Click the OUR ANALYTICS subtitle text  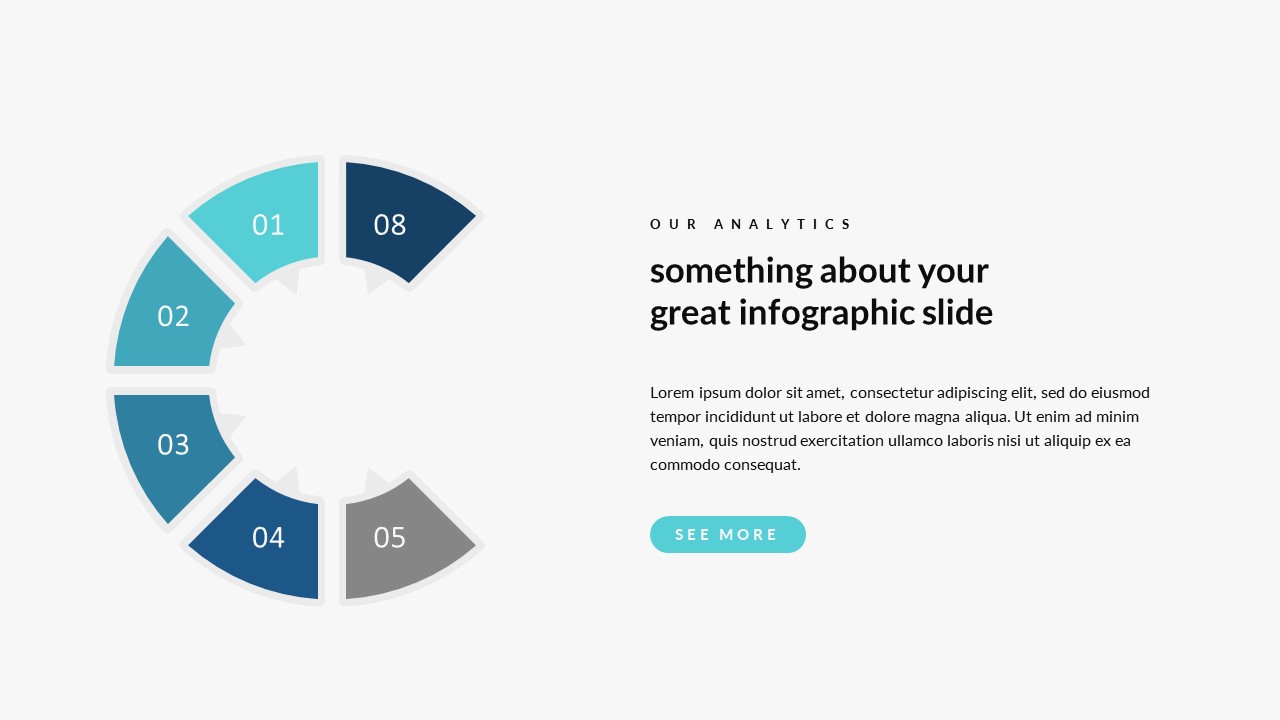tap(750, 224)
